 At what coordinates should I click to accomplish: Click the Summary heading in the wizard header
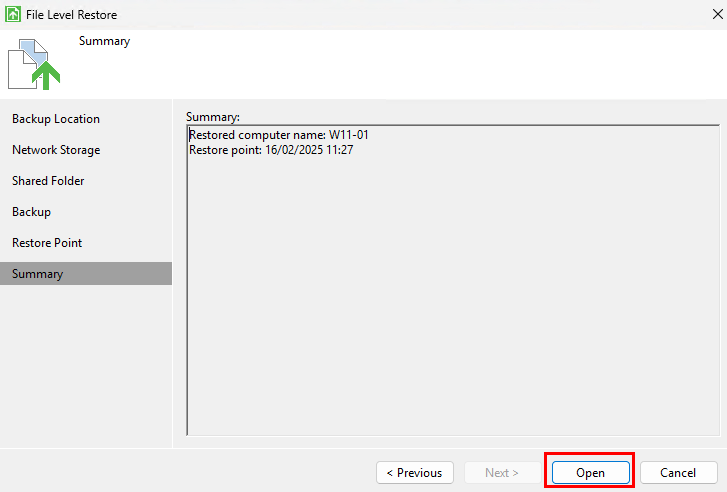[104, 42]
